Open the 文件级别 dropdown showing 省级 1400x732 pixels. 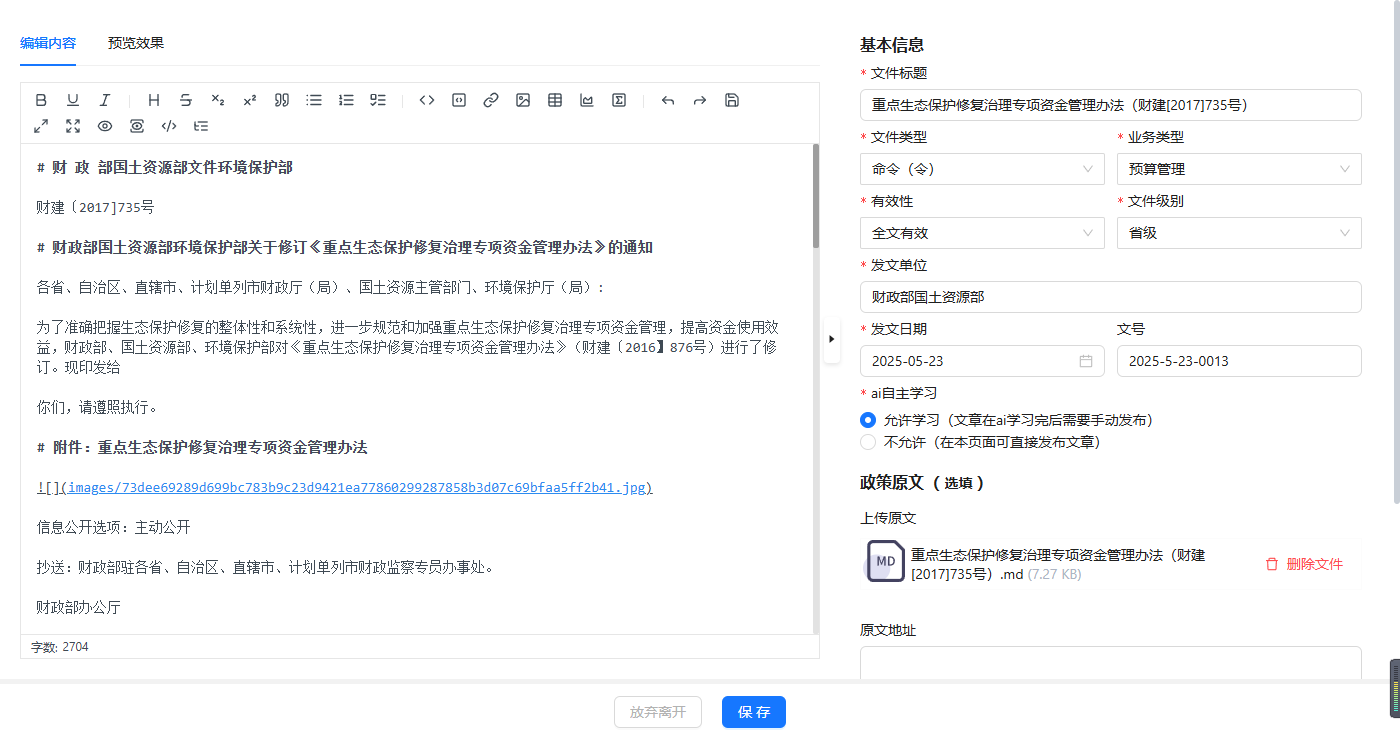(1238, 233)
